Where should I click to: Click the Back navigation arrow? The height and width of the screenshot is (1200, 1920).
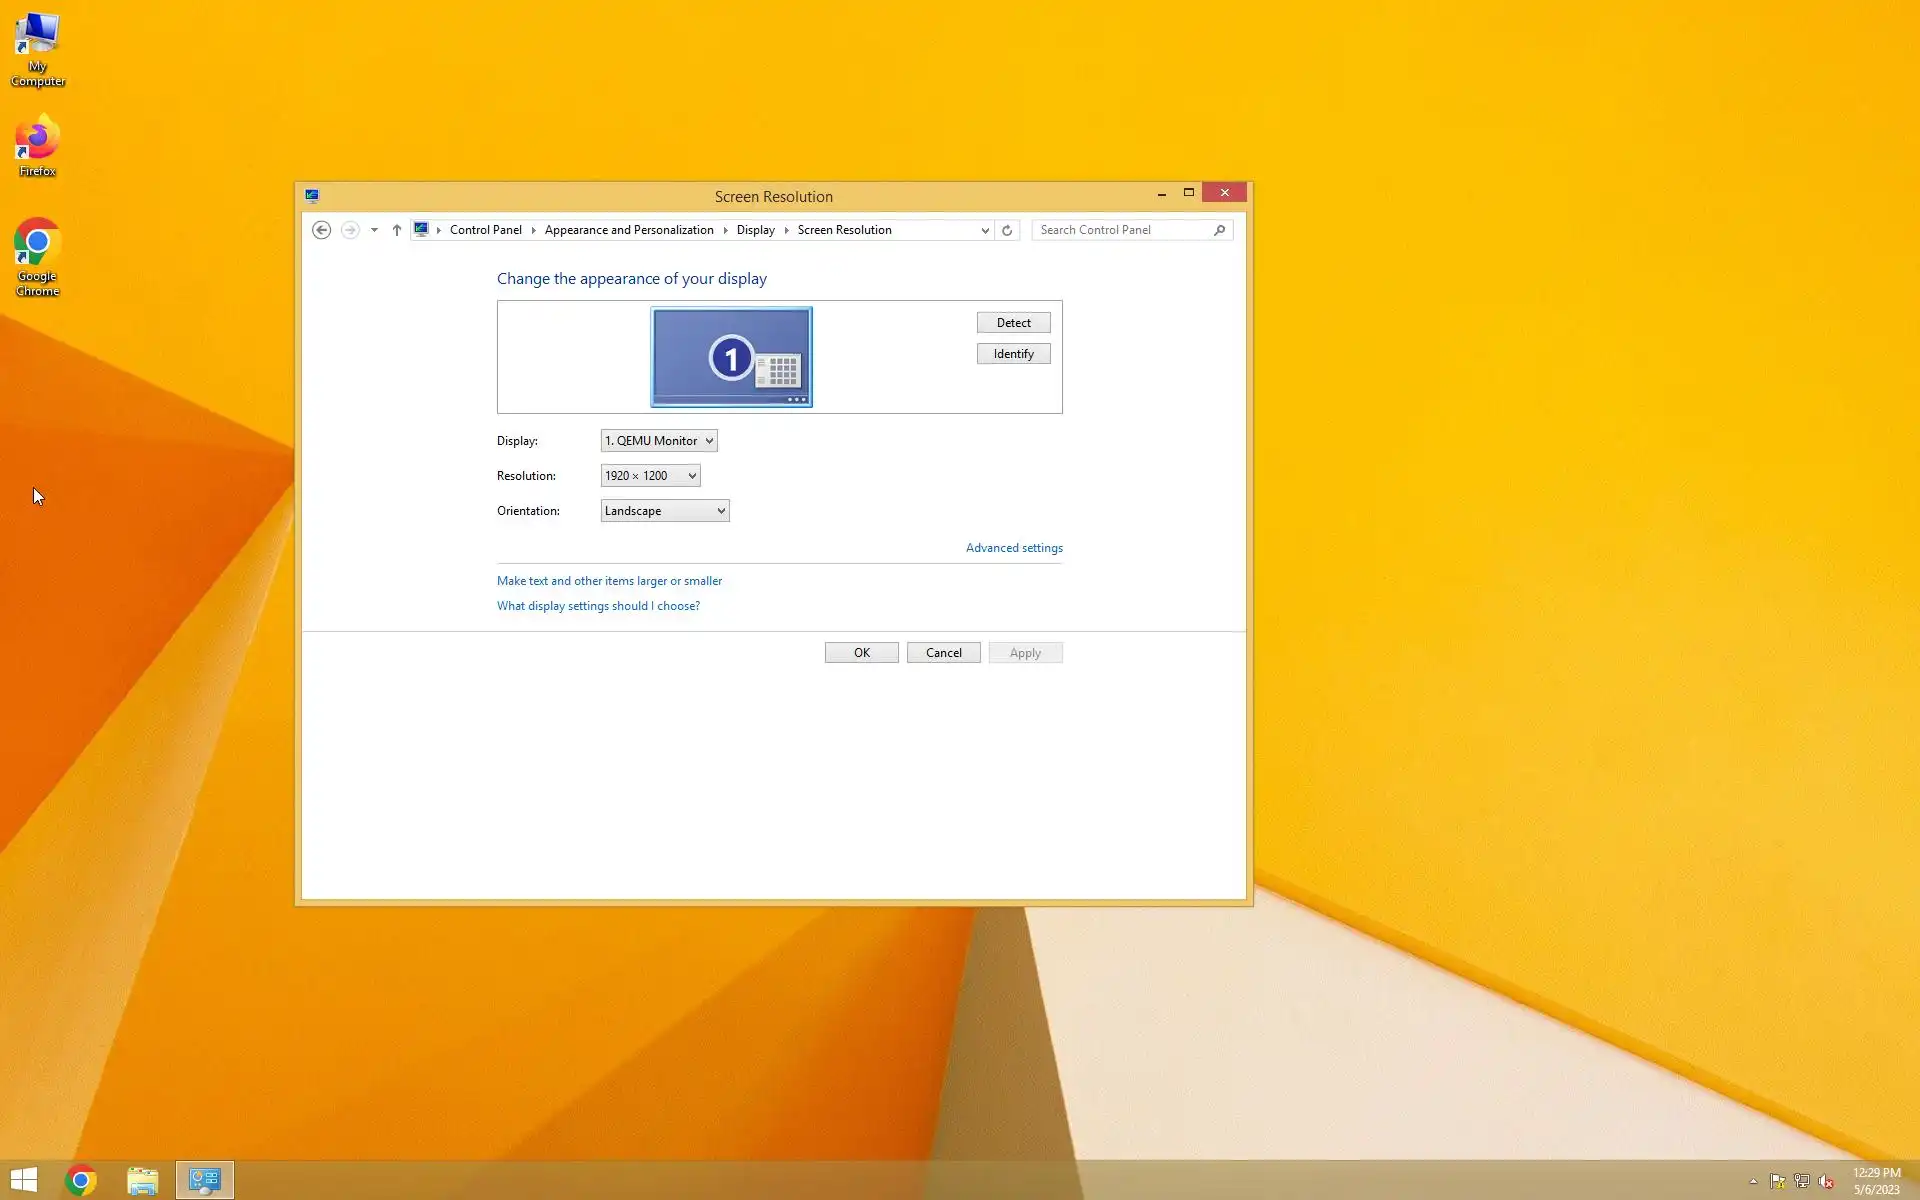tap(321, 230)
